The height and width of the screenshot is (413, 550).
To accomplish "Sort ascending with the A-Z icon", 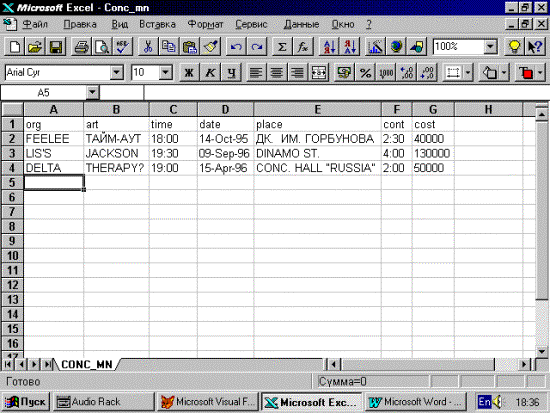I will 329,47.
